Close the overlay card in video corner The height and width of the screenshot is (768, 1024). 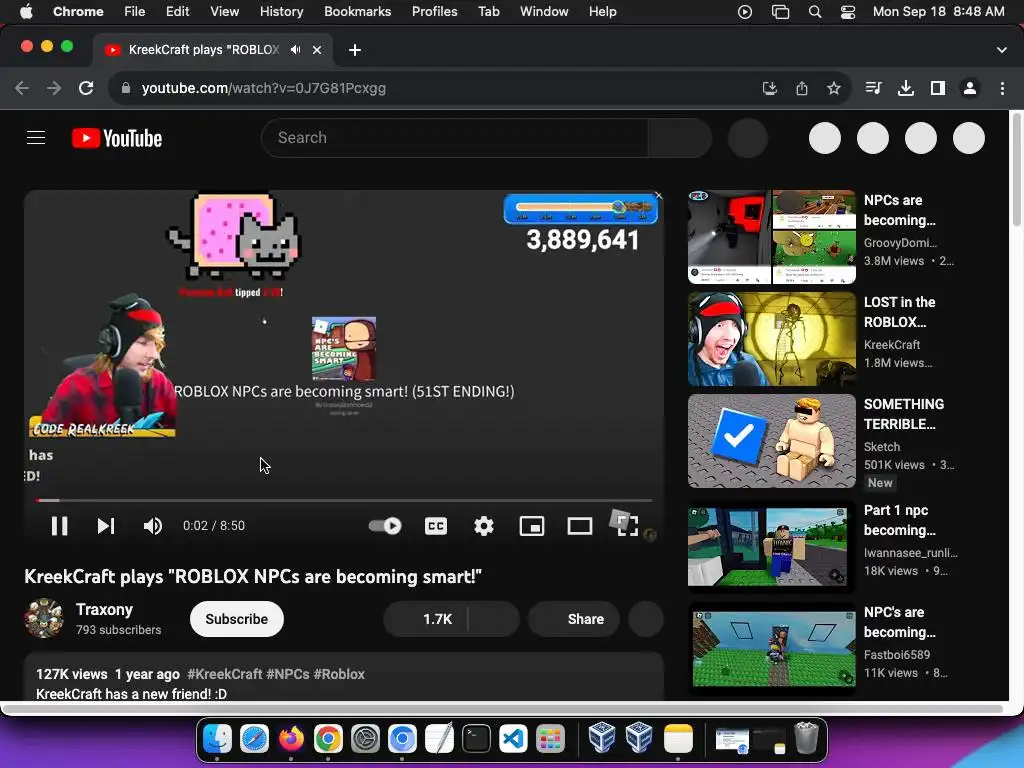point(658,195)
